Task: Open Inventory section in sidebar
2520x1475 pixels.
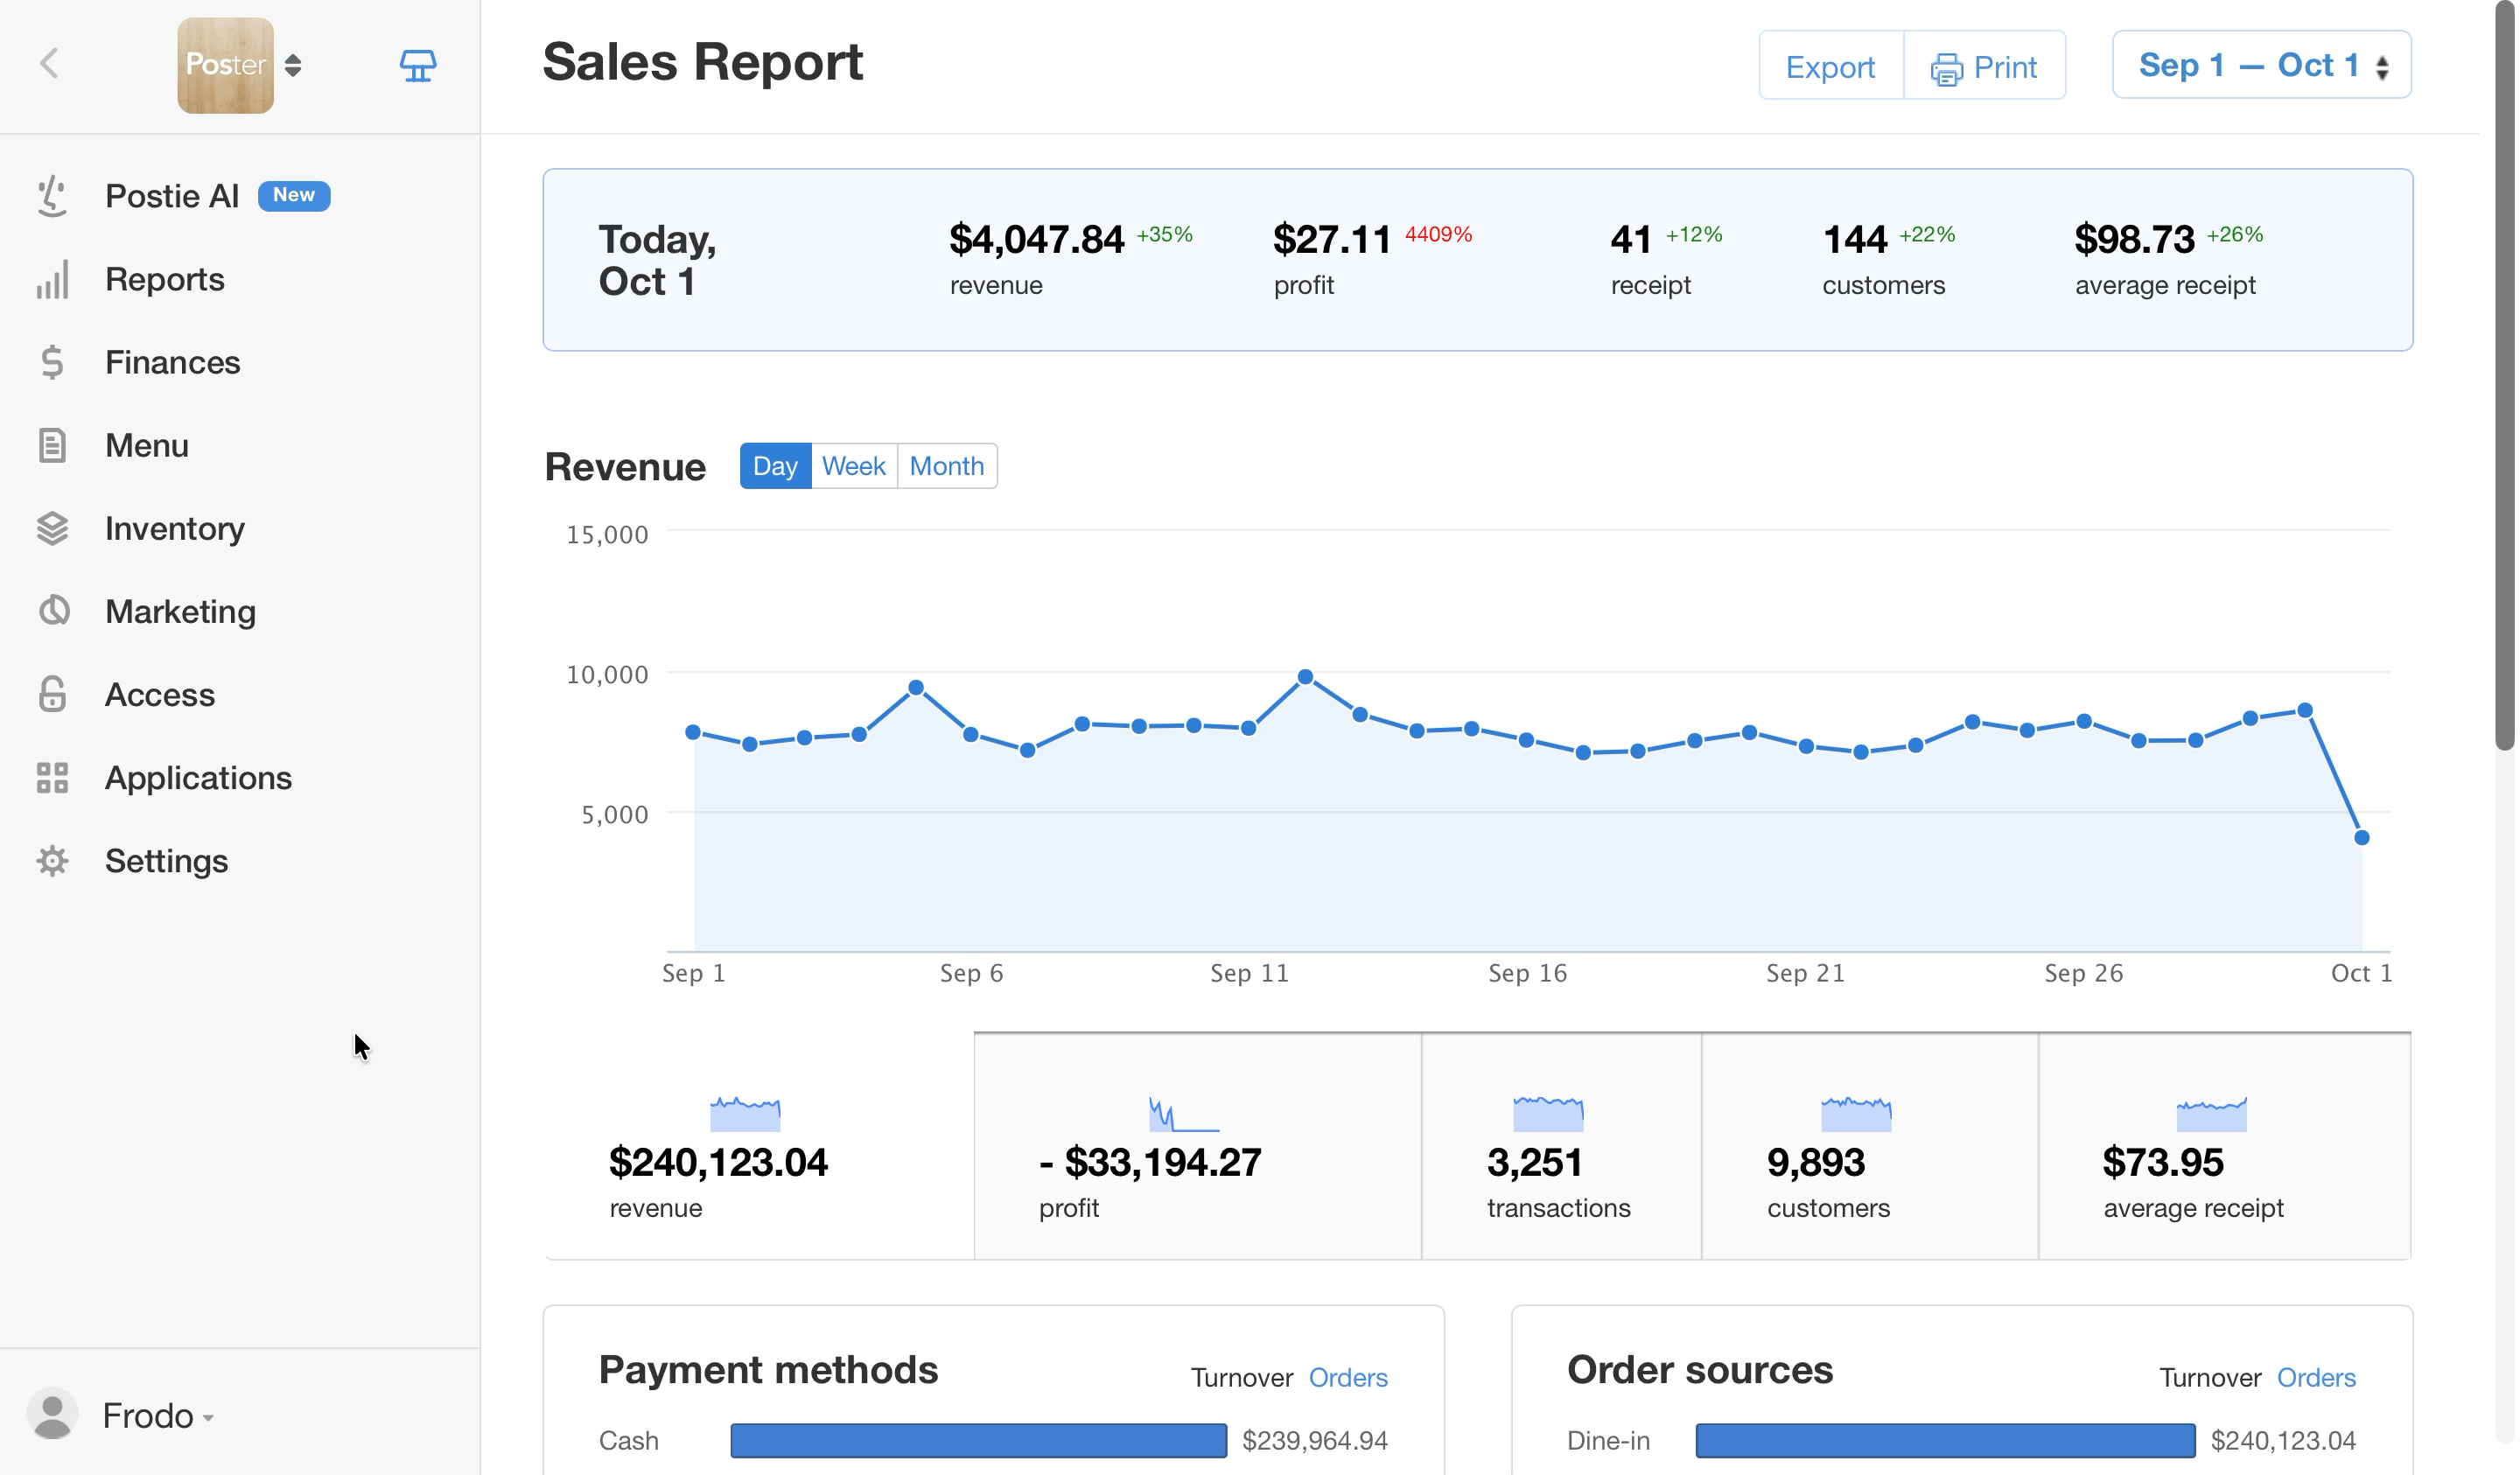Action: tap(175, 528)
